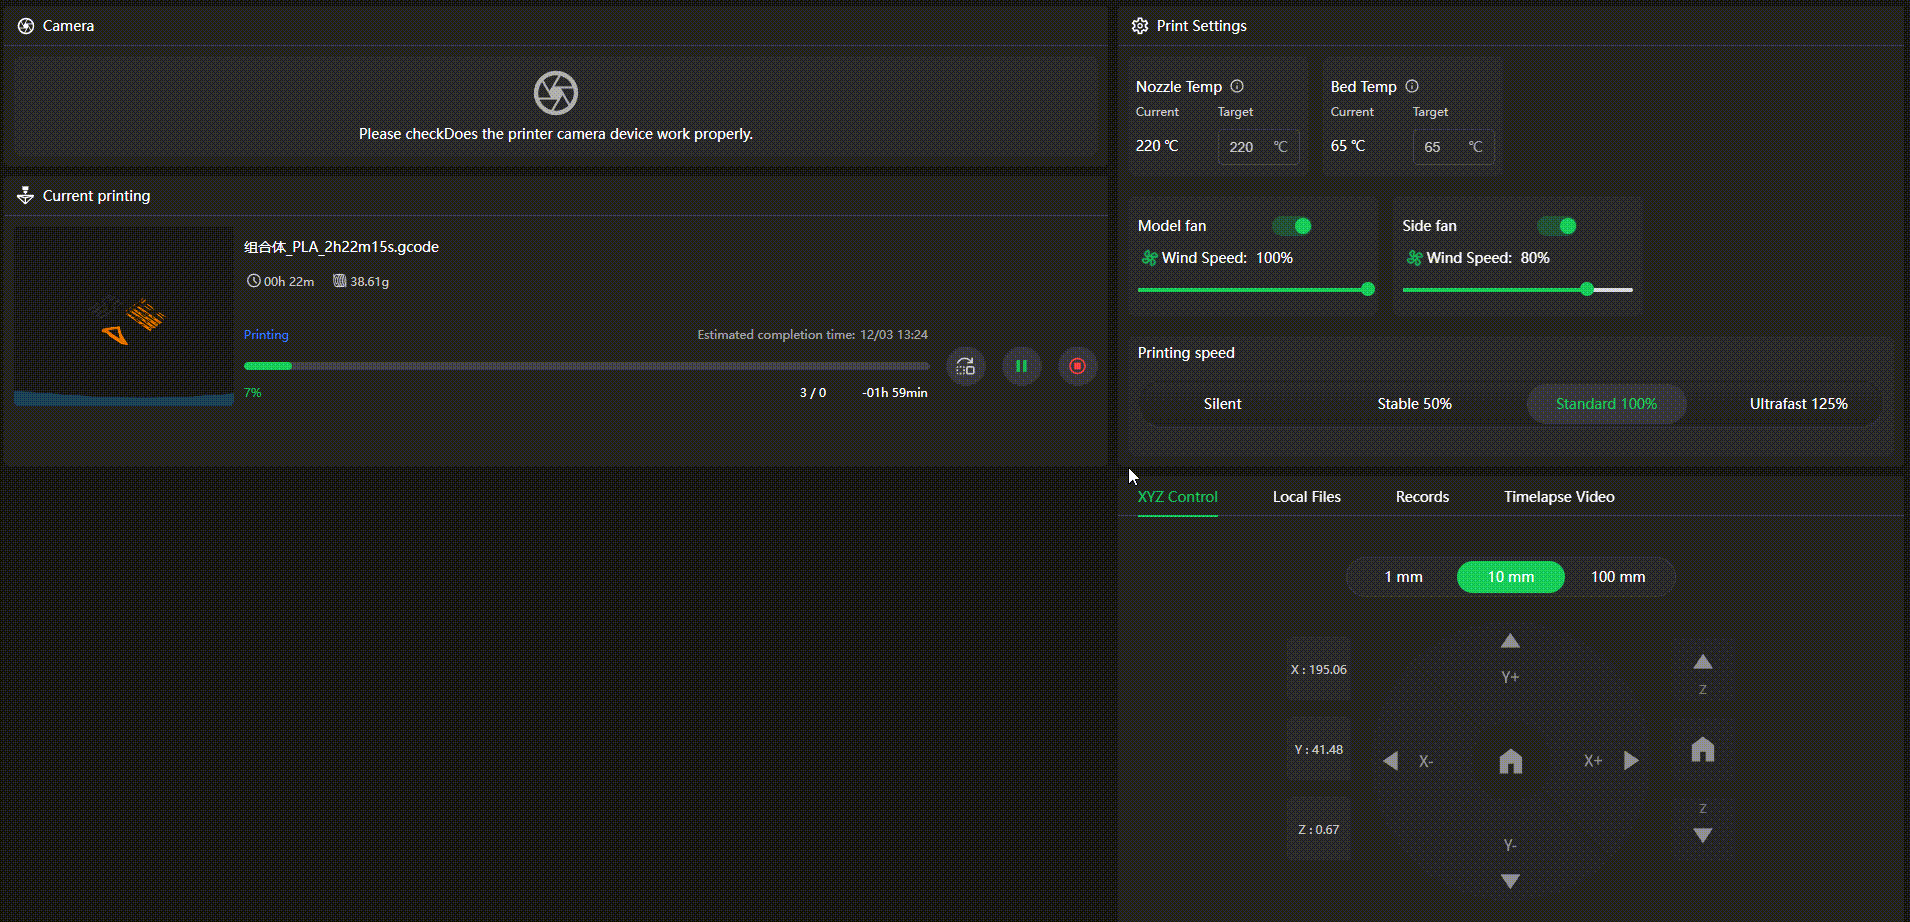Move the print head X+ with right arrow
The width and height of the screenshot is (1910, 922).
coord(1631,761)
